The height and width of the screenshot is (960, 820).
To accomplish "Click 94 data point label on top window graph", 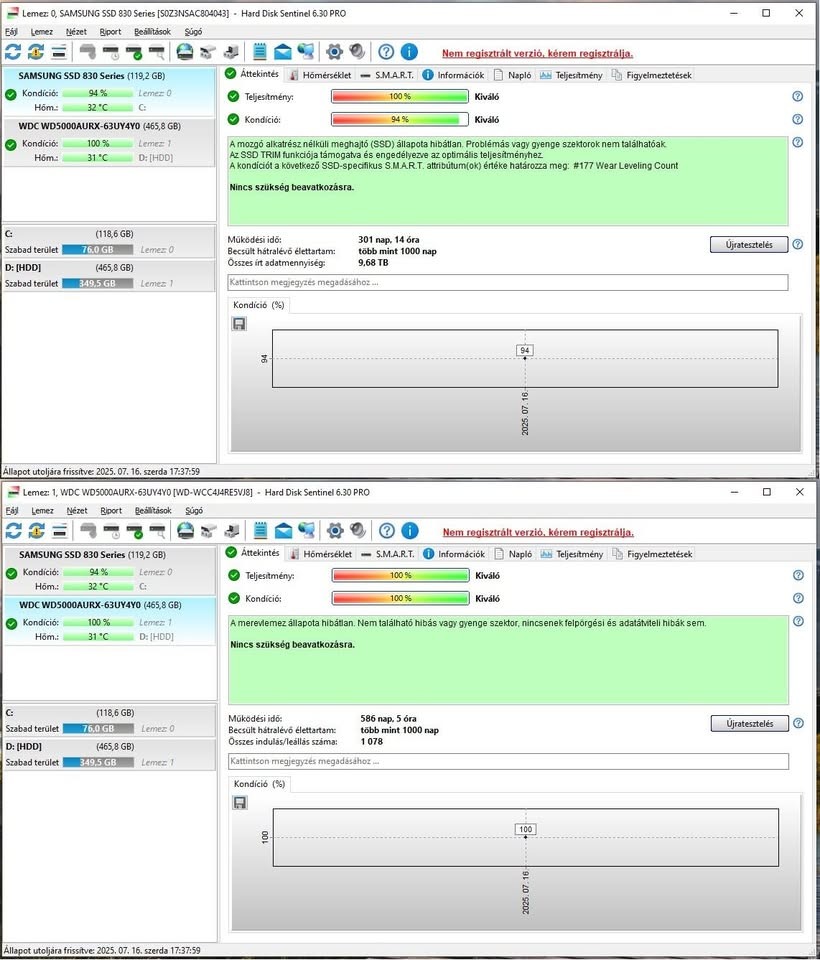I will click(x=525, y=350).
